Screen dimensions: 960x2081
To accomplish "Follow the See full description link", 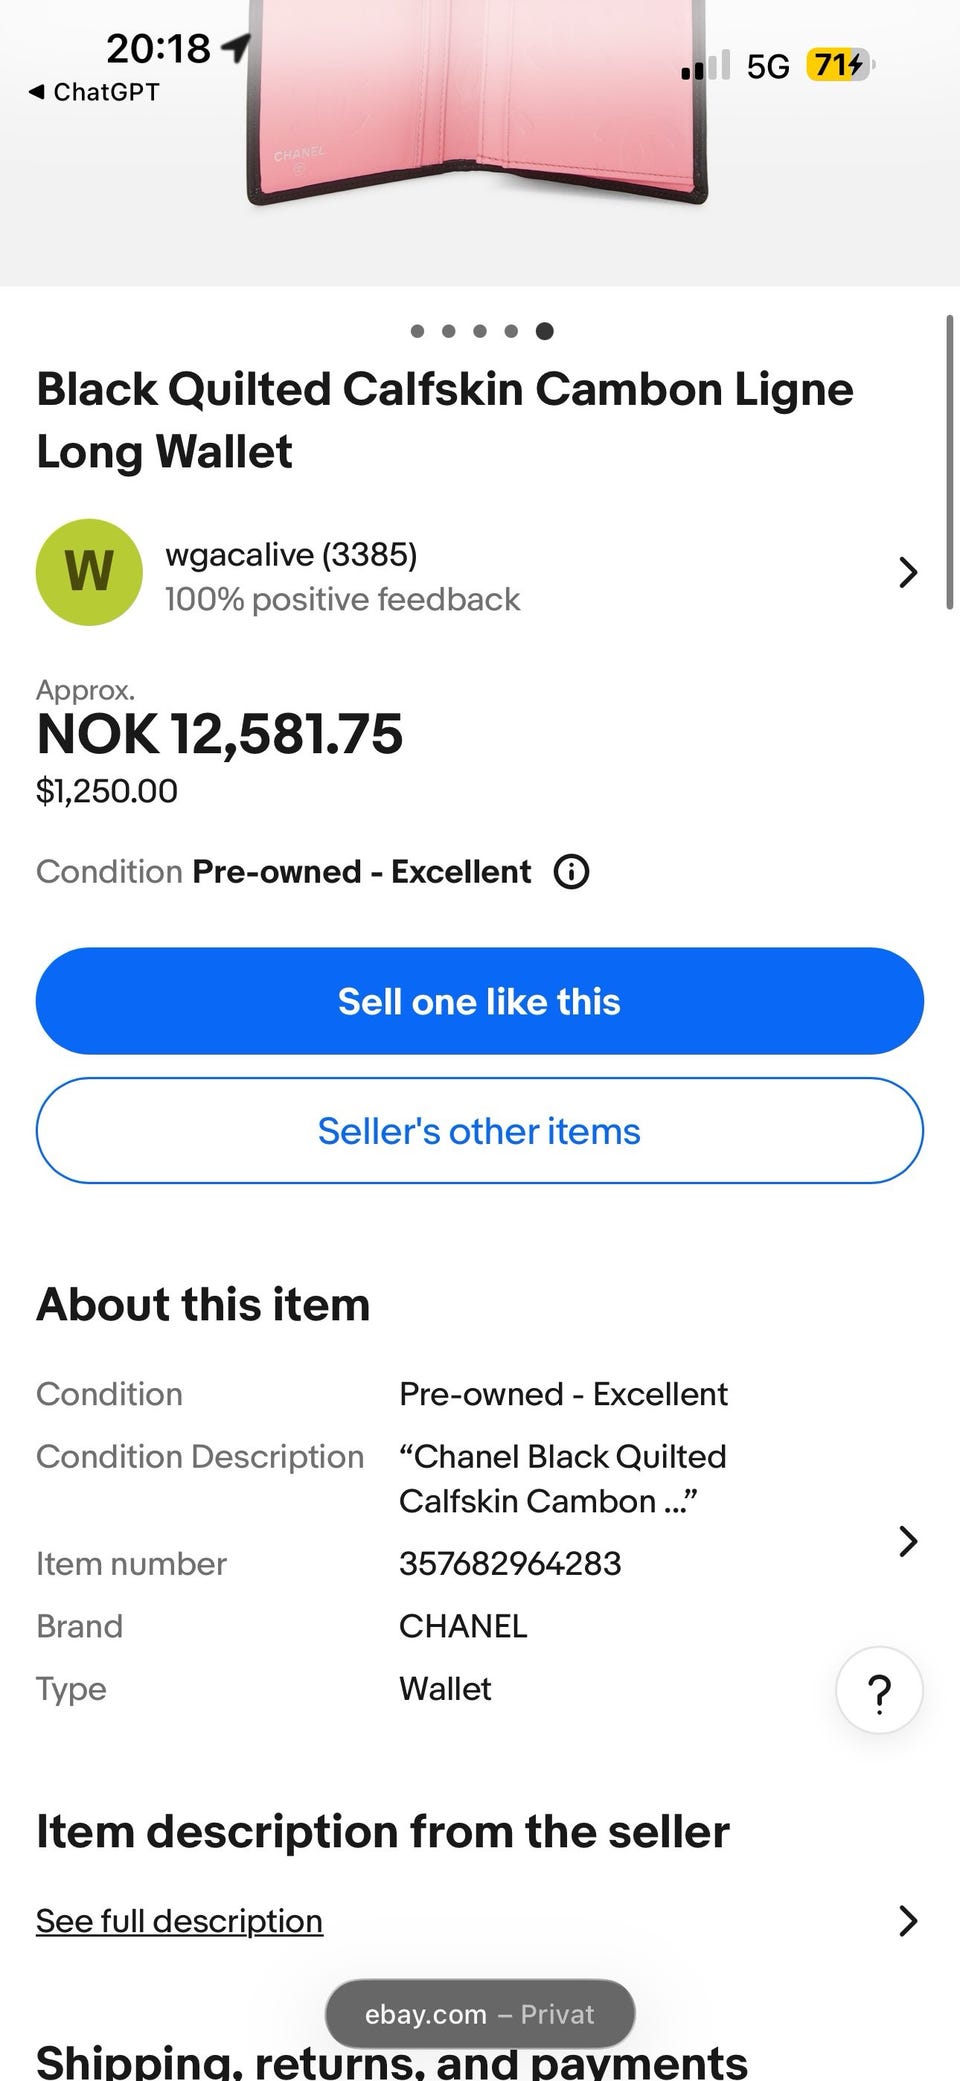I will point(179,1921).
